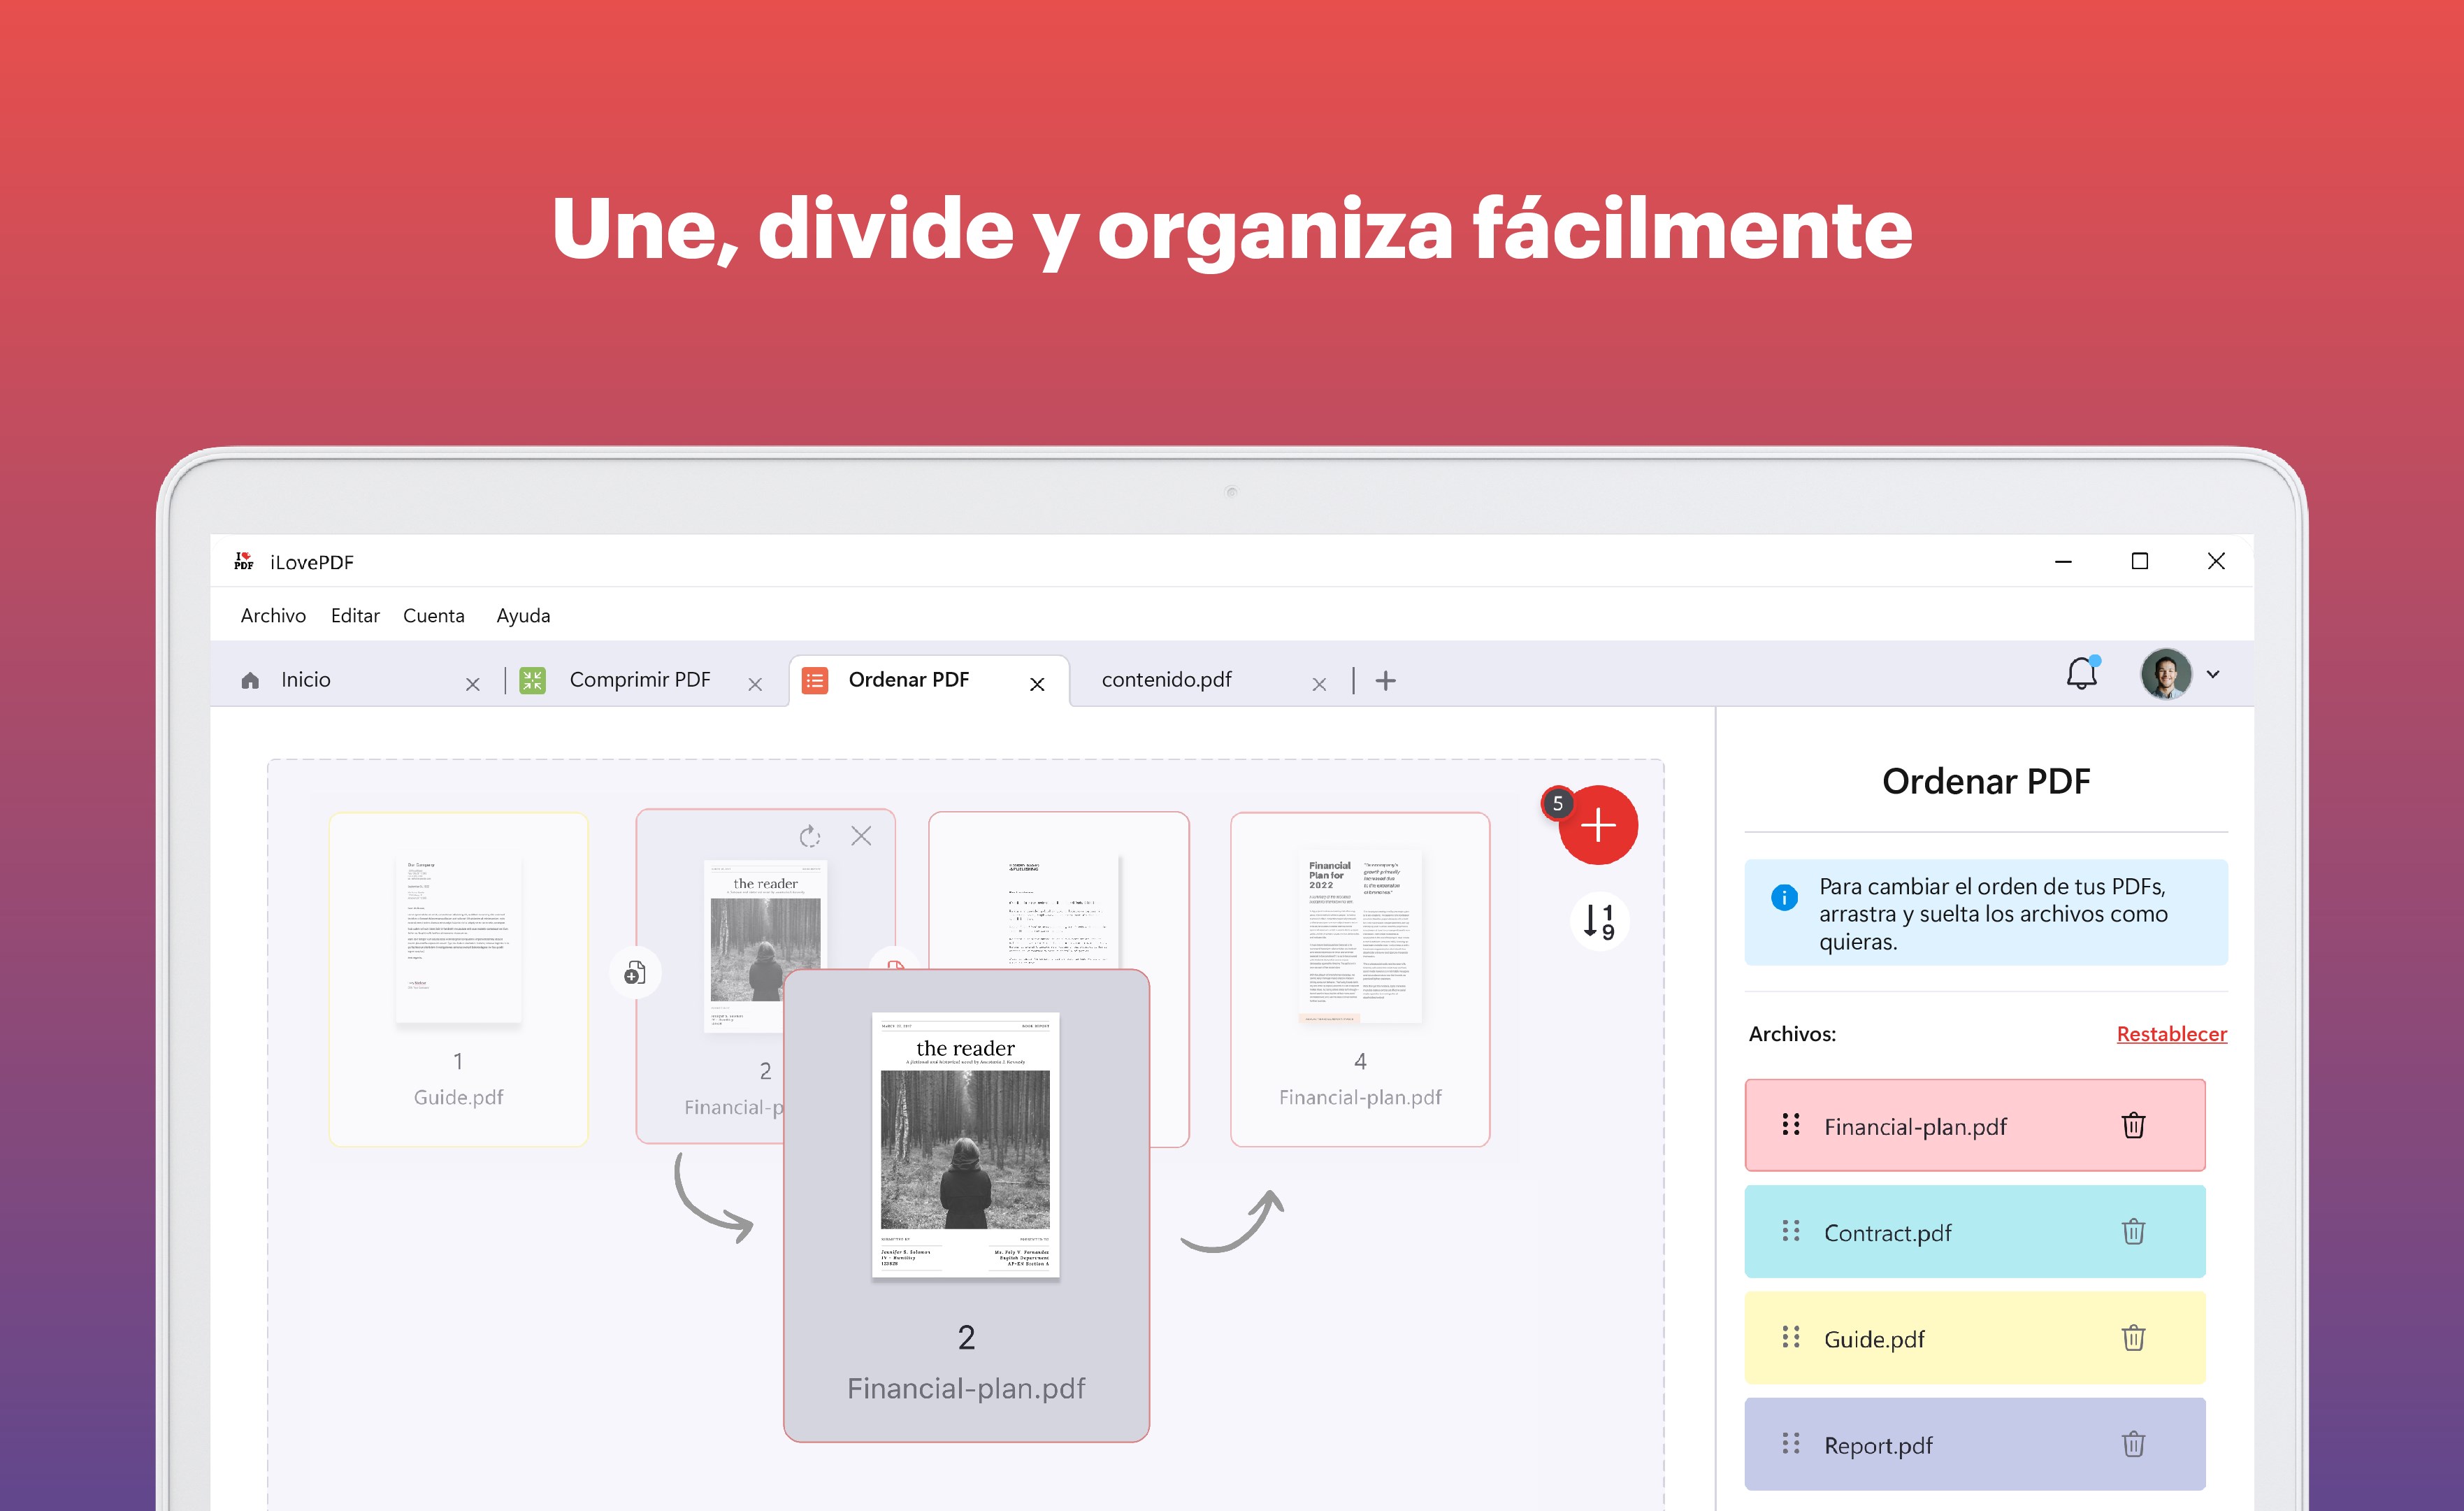Click the insert page icon beside Guide.pdf
Viewport: 2464px width, 1511px height.
click(x=635, y=972)
